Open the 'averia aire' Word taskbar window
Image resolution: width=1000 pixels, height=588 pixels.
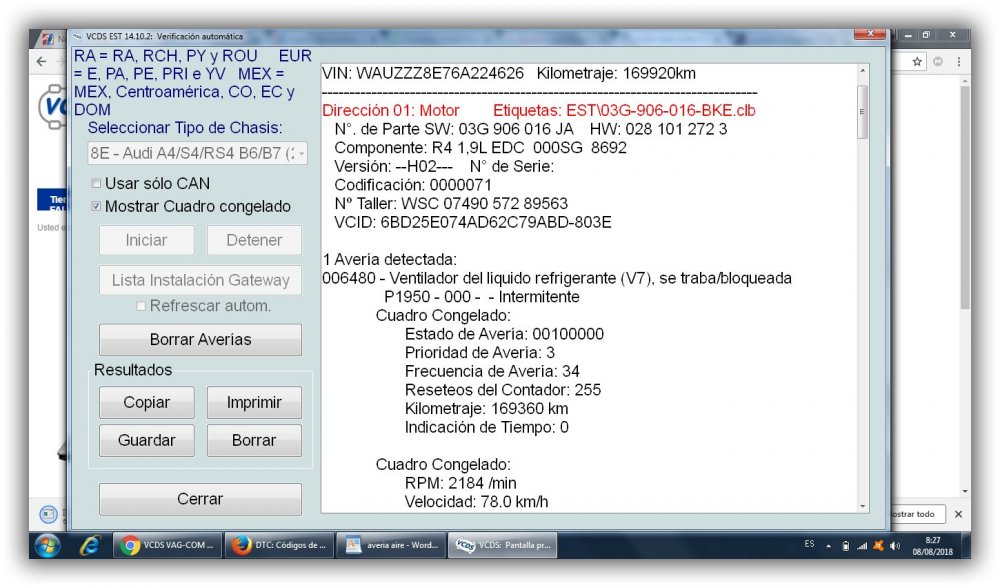click(391, 546)
